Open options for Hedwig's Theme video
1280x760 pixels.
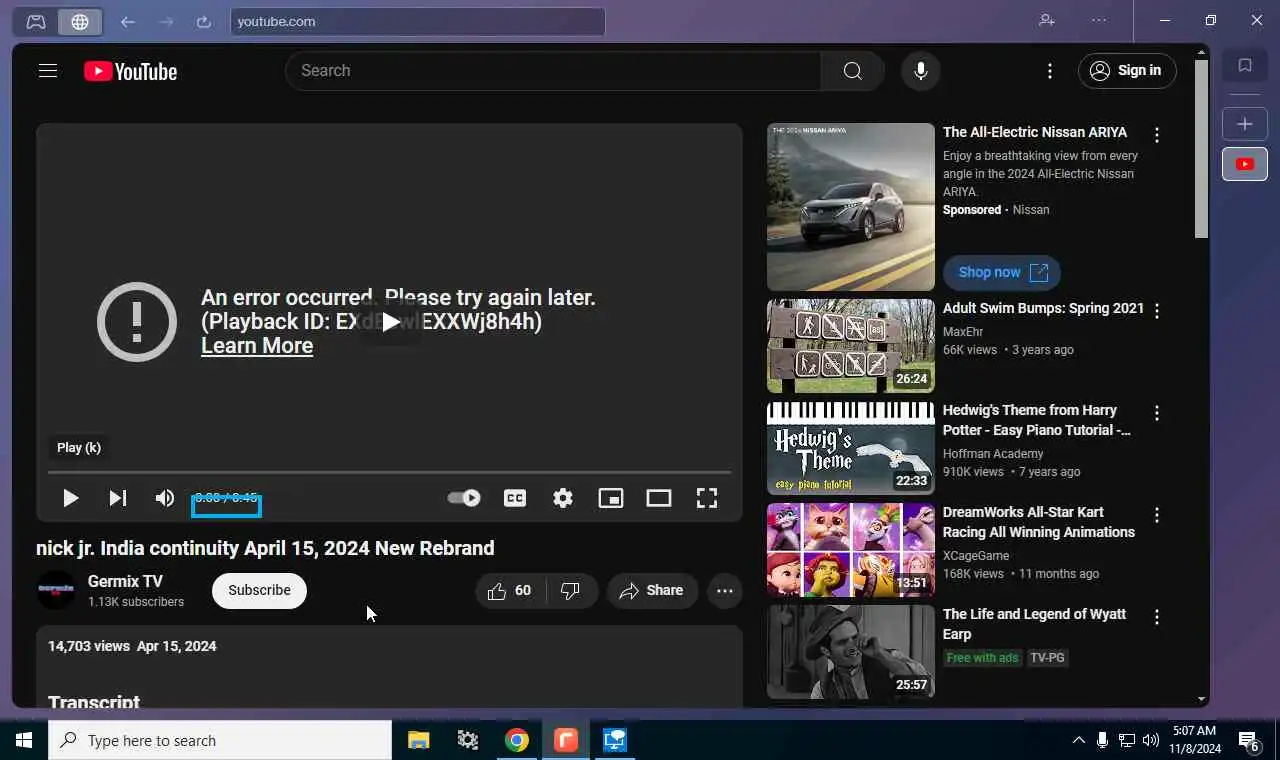coord(1157,413)
